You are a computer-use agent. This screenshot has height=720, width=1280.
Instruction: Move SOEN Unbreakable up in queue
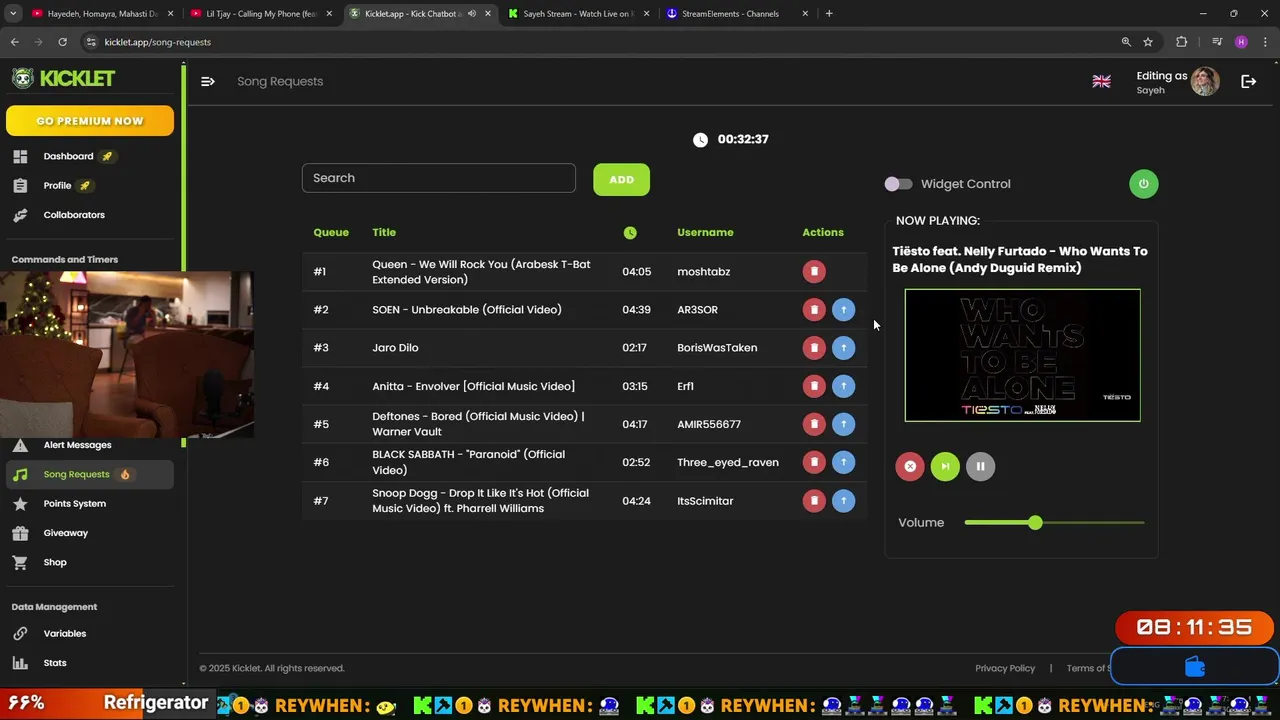tap(843, 310)
